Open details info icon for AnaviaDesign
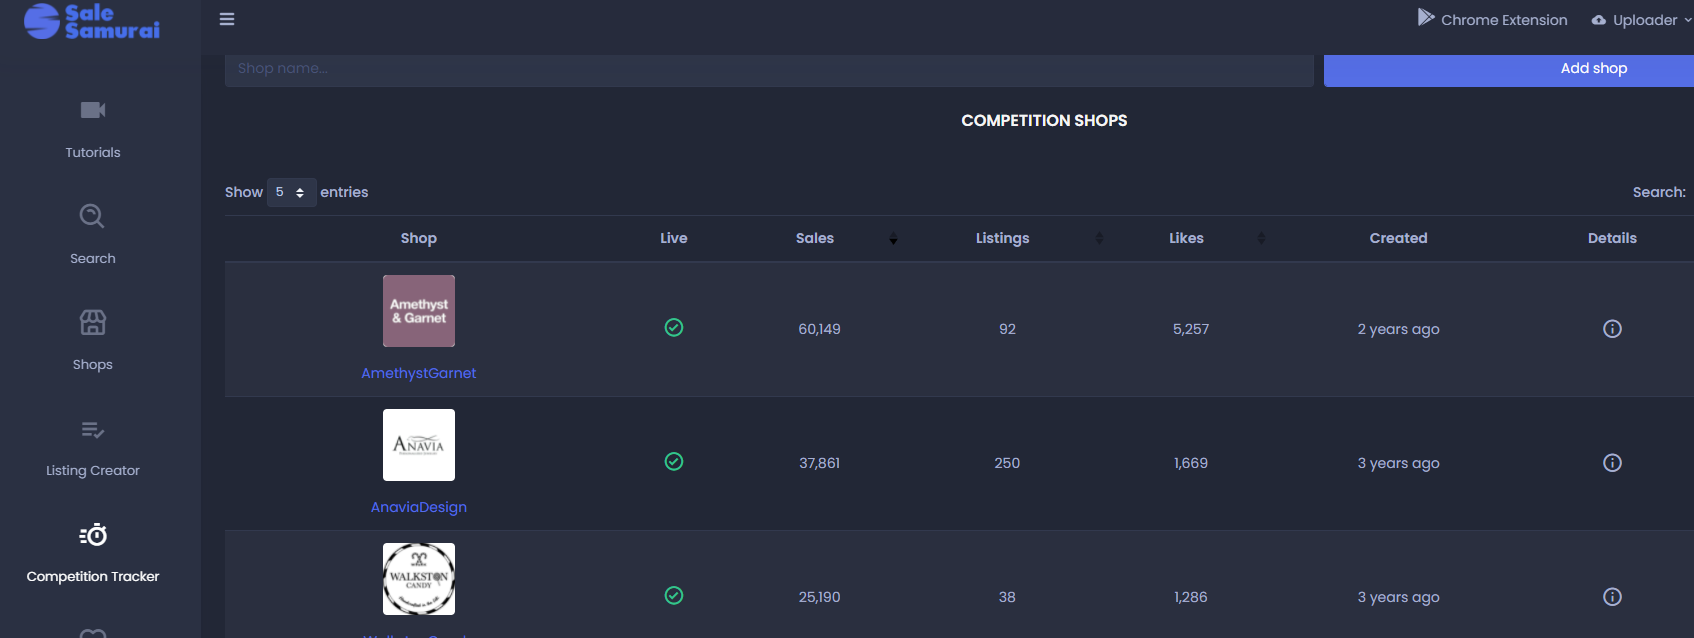 1612,463
